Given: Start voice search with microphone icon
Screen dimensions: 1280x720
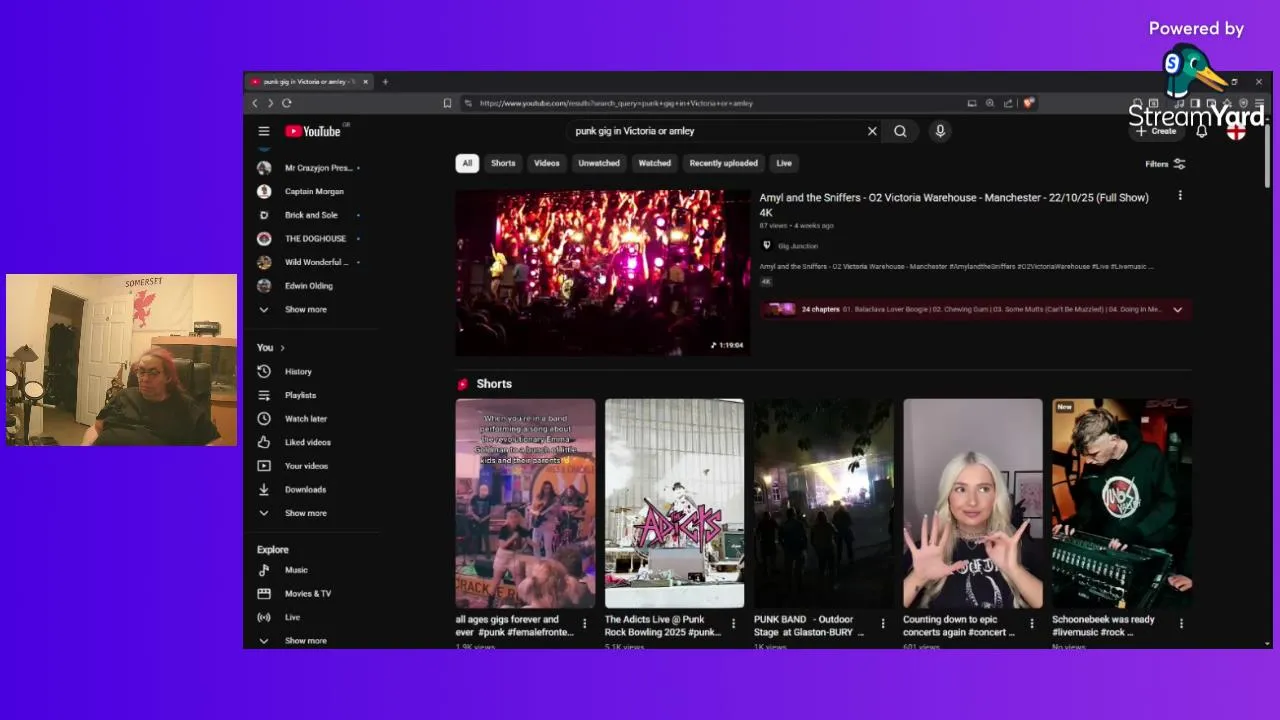Looking at the screenshot, I should 940,131.
